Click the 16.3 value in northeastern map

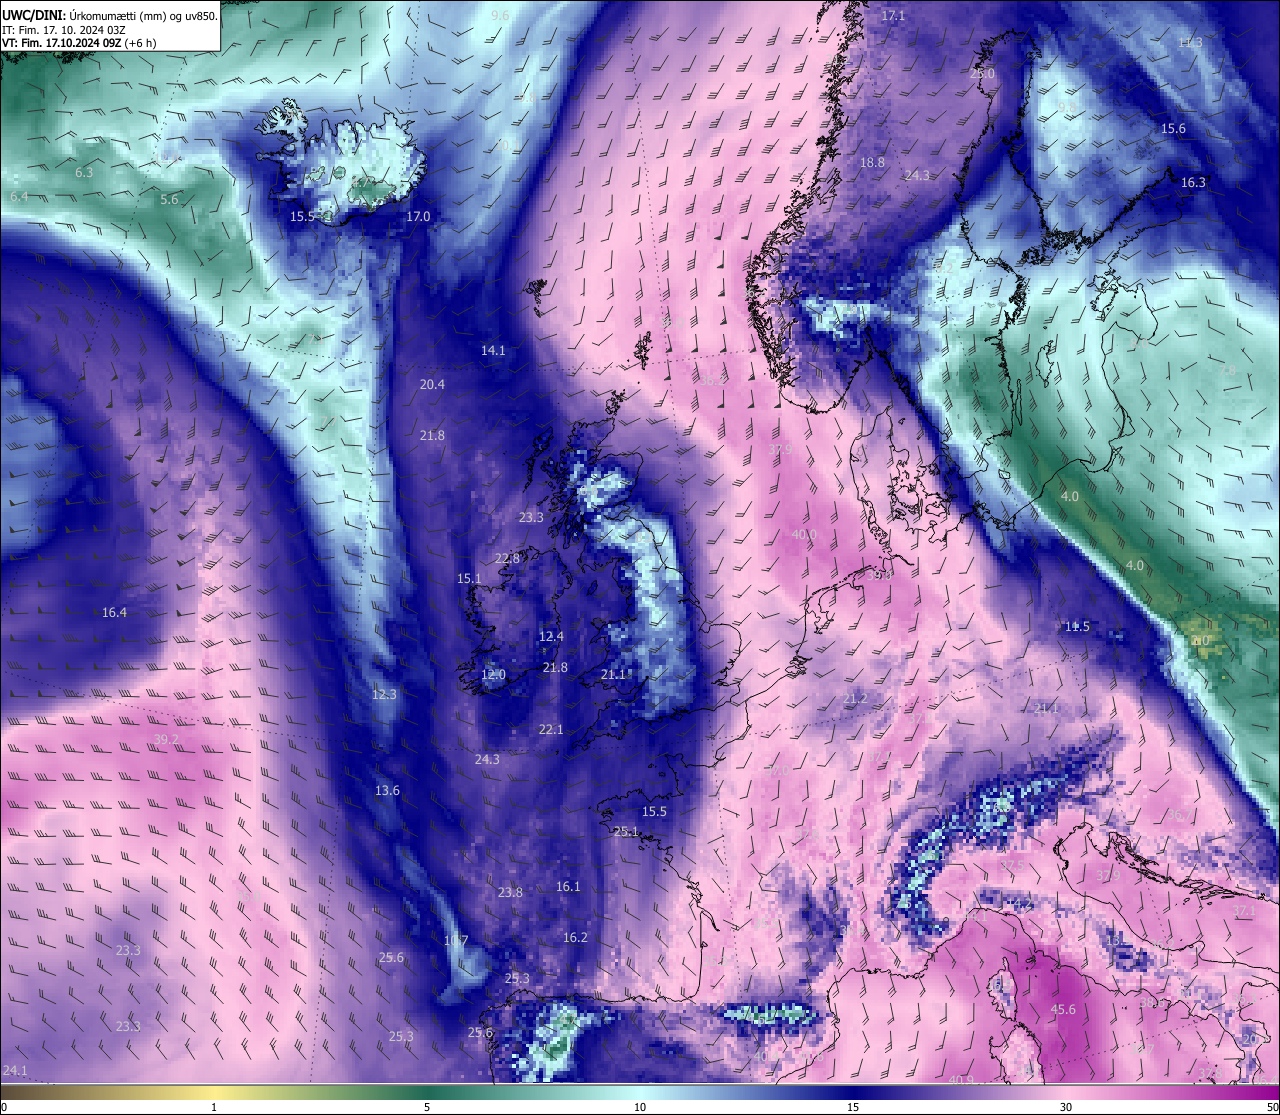pos(1193,183)
